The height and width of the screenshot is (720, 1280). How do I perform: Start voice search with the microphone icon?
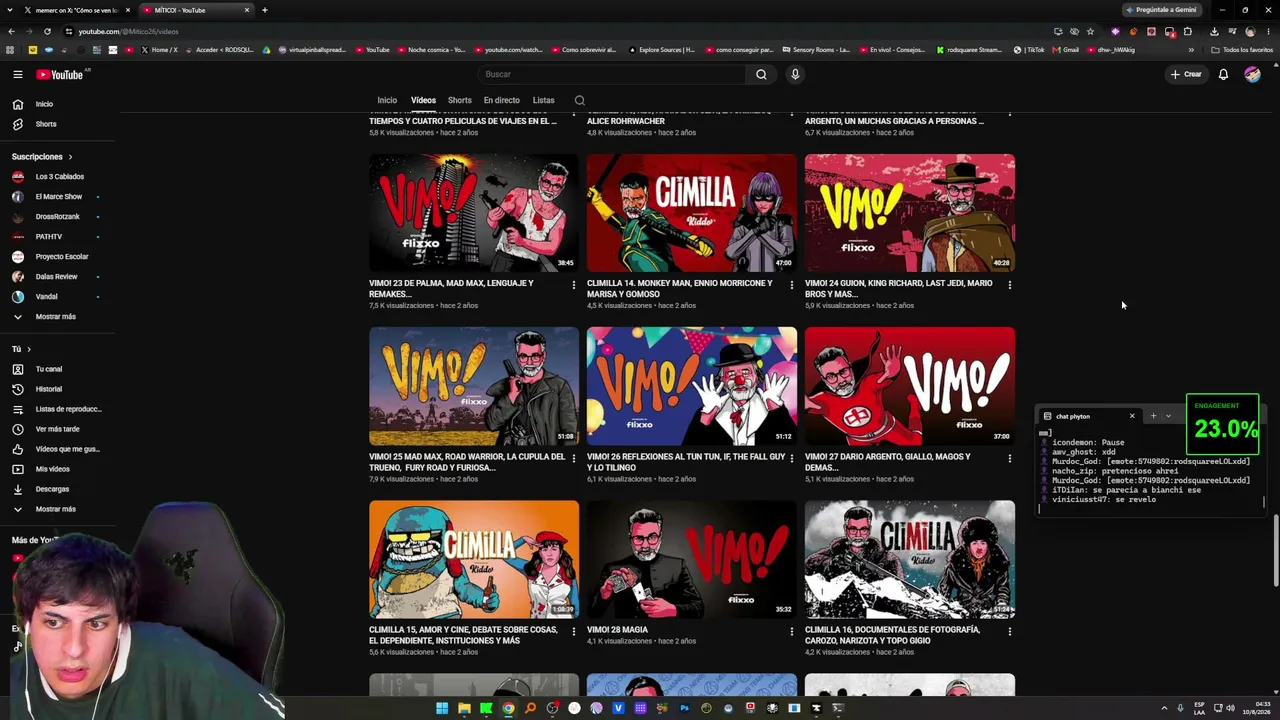tap(795, 74)
